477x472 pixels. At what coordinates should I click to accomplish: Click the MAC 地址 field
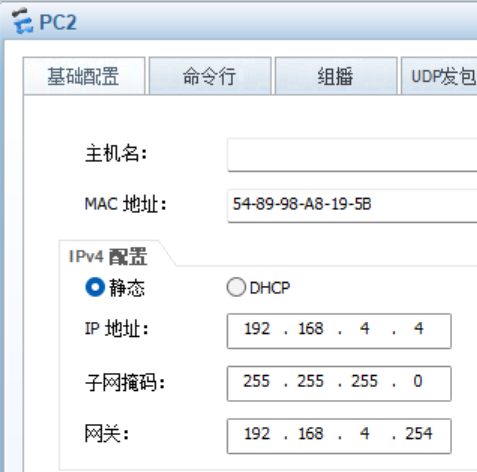tap(352, 206)
